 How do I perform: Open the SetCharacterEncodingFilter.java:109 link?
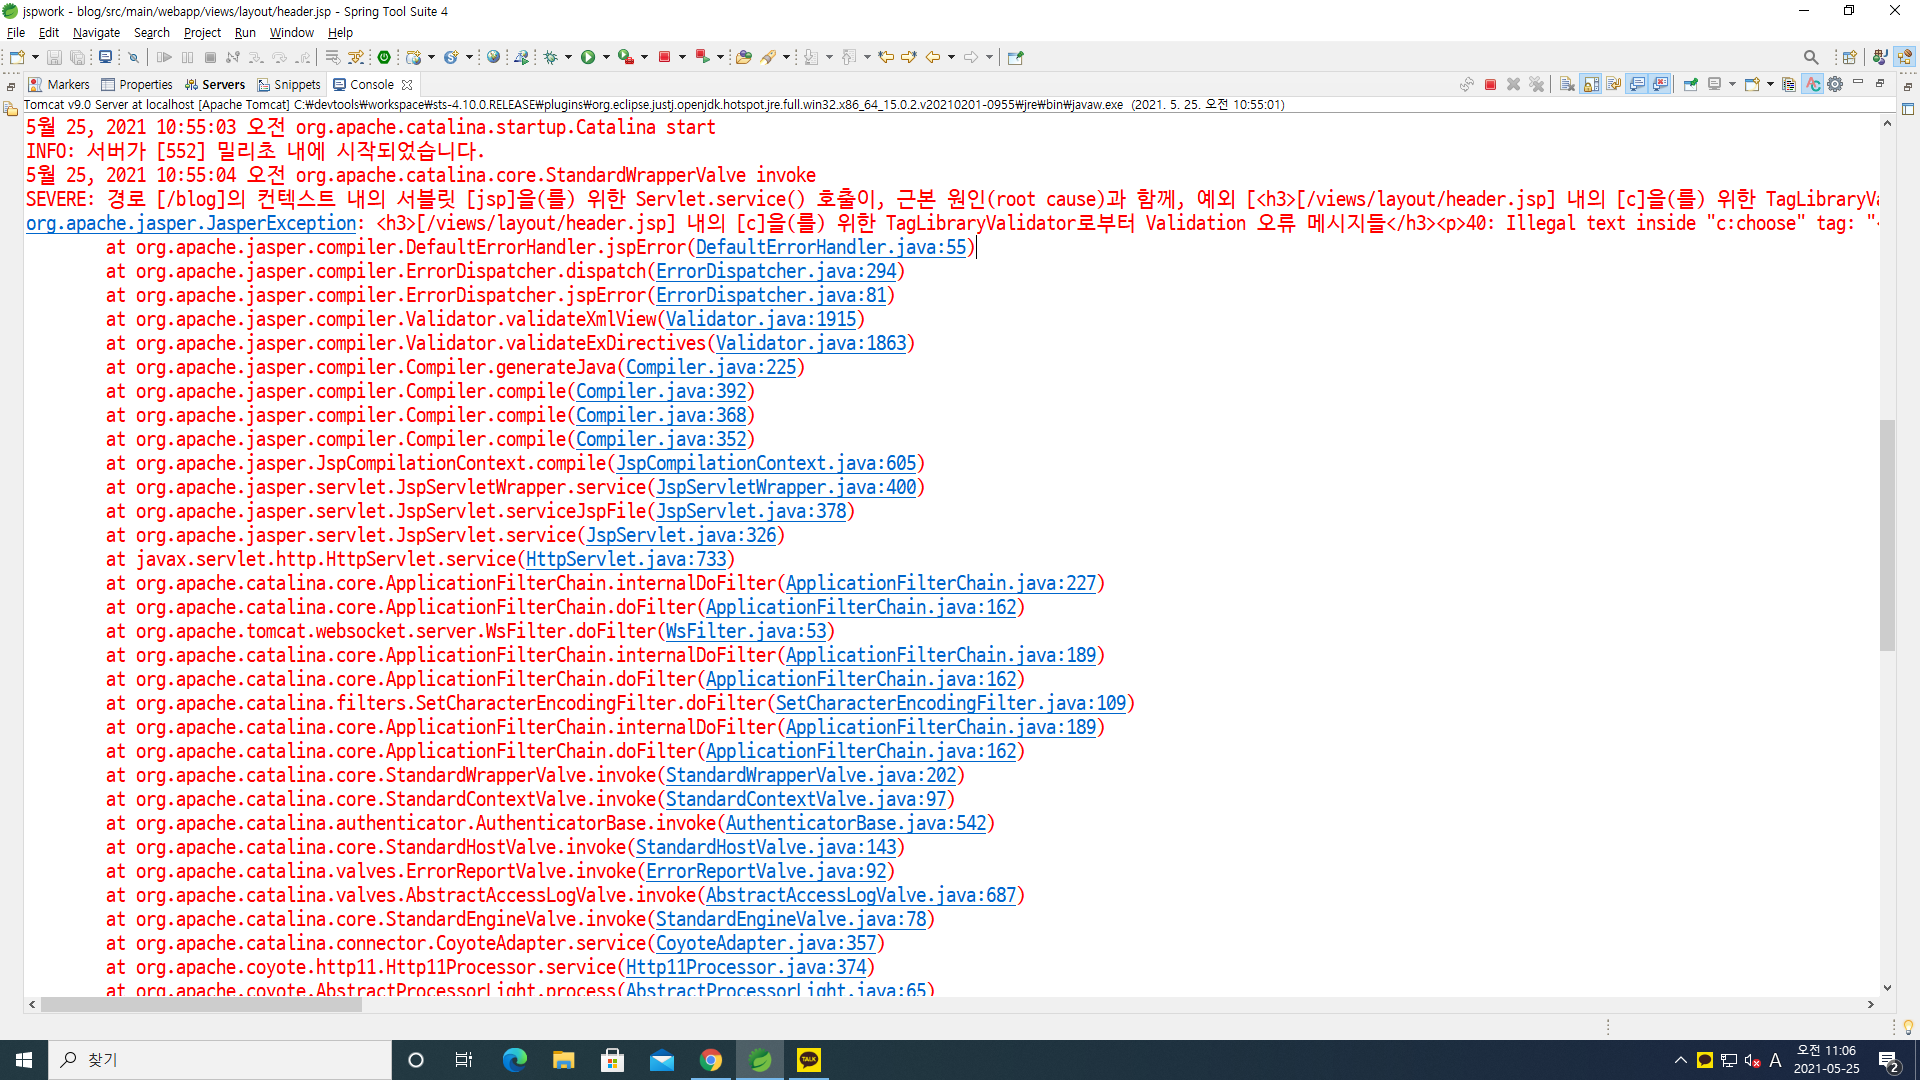click(x=951, y=703)
